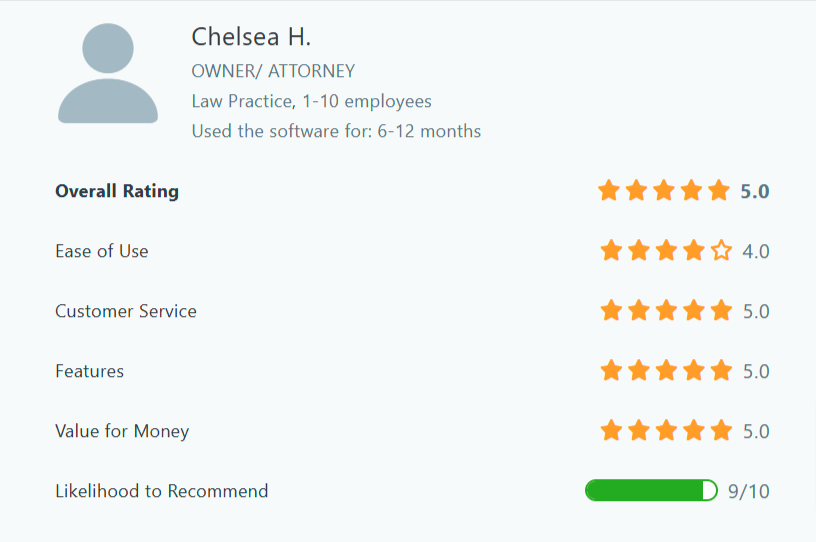Click the first Overall Rating star
The width and height of the screenshot is (816, 542).
pos(609,191)
